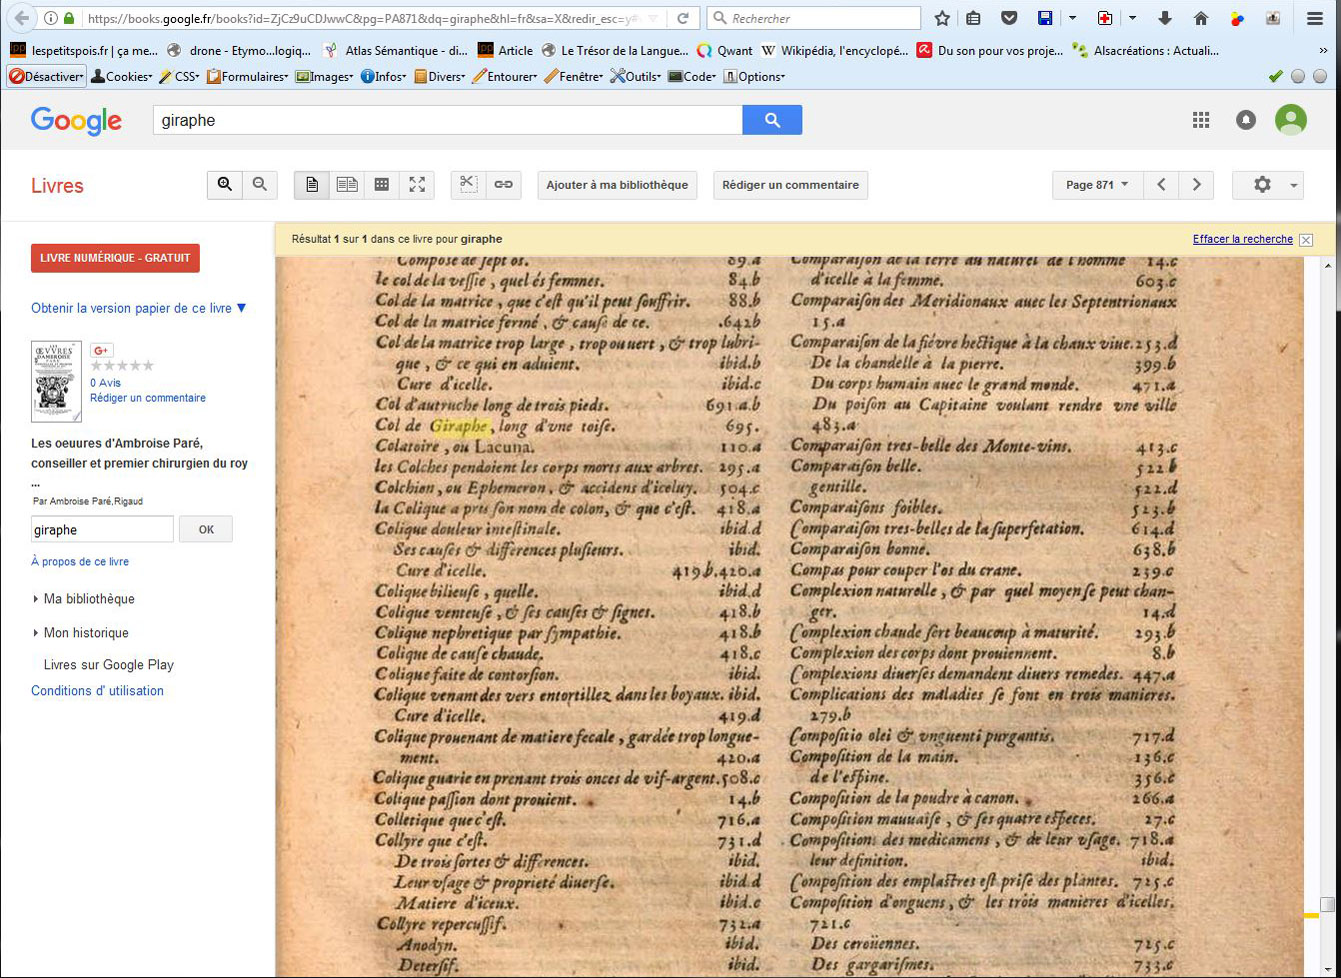Click the zoom out magnifier icon

(260, 185)
